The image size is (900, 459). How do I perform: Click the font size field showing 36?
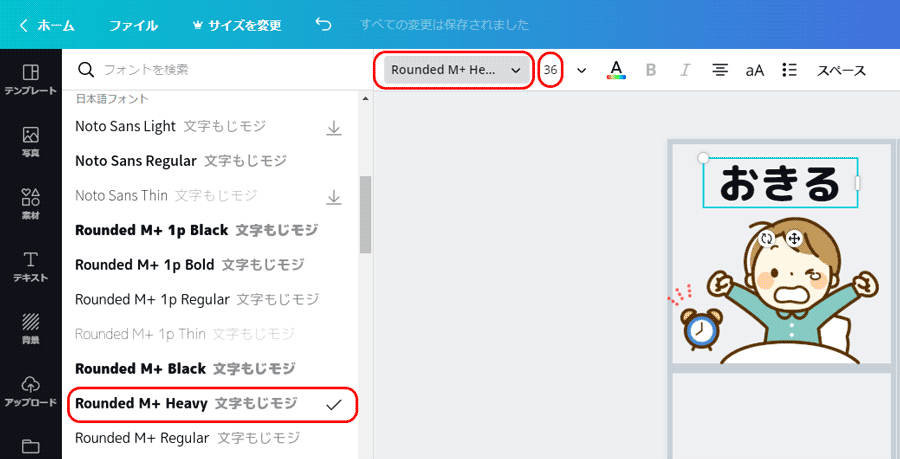[550, 70]
